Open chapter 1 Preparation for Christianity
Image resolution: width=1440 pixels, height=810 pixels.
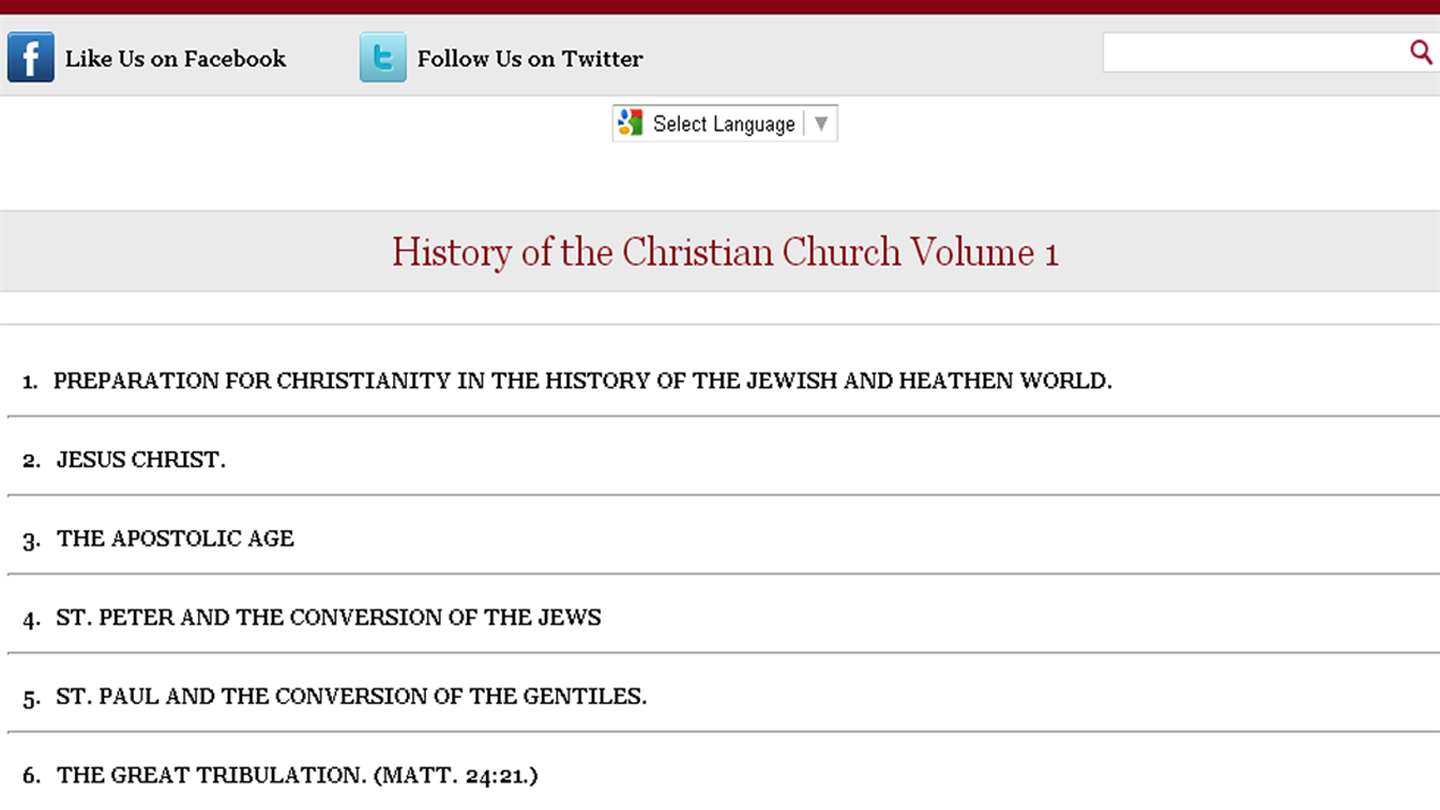pyautogui.click(x=582, y=381)
